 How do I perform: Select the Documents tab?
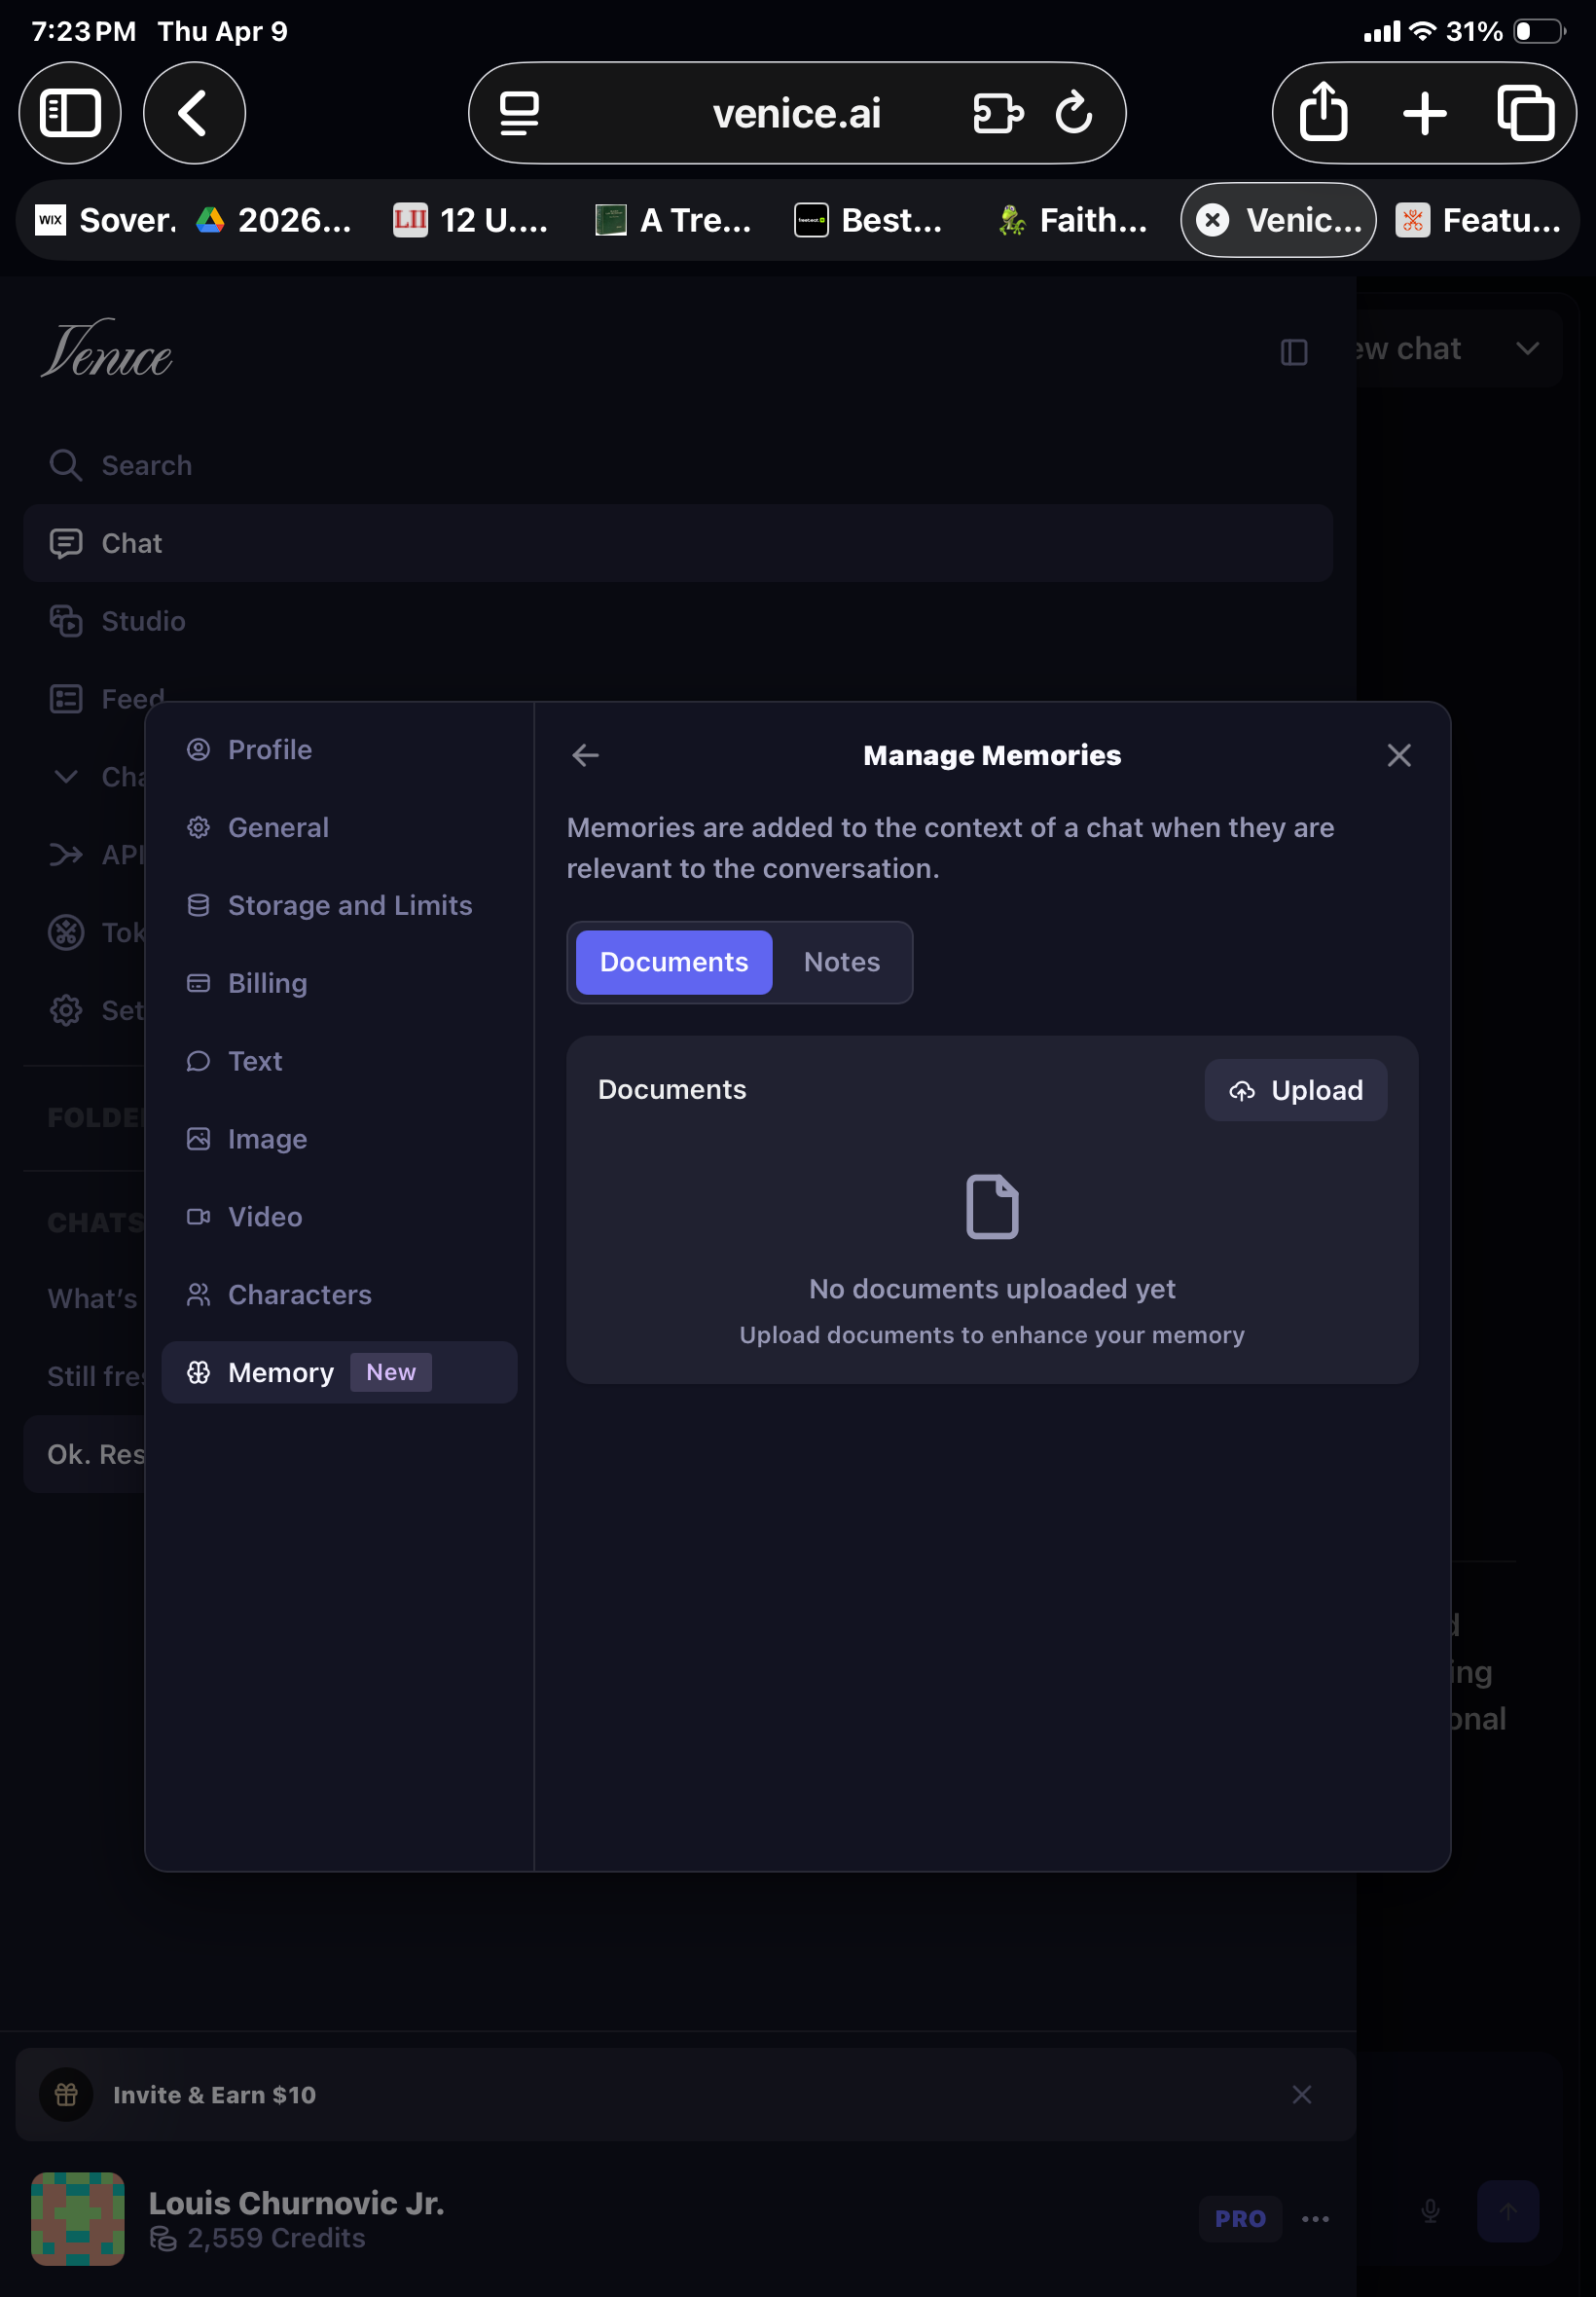point(674,962)
